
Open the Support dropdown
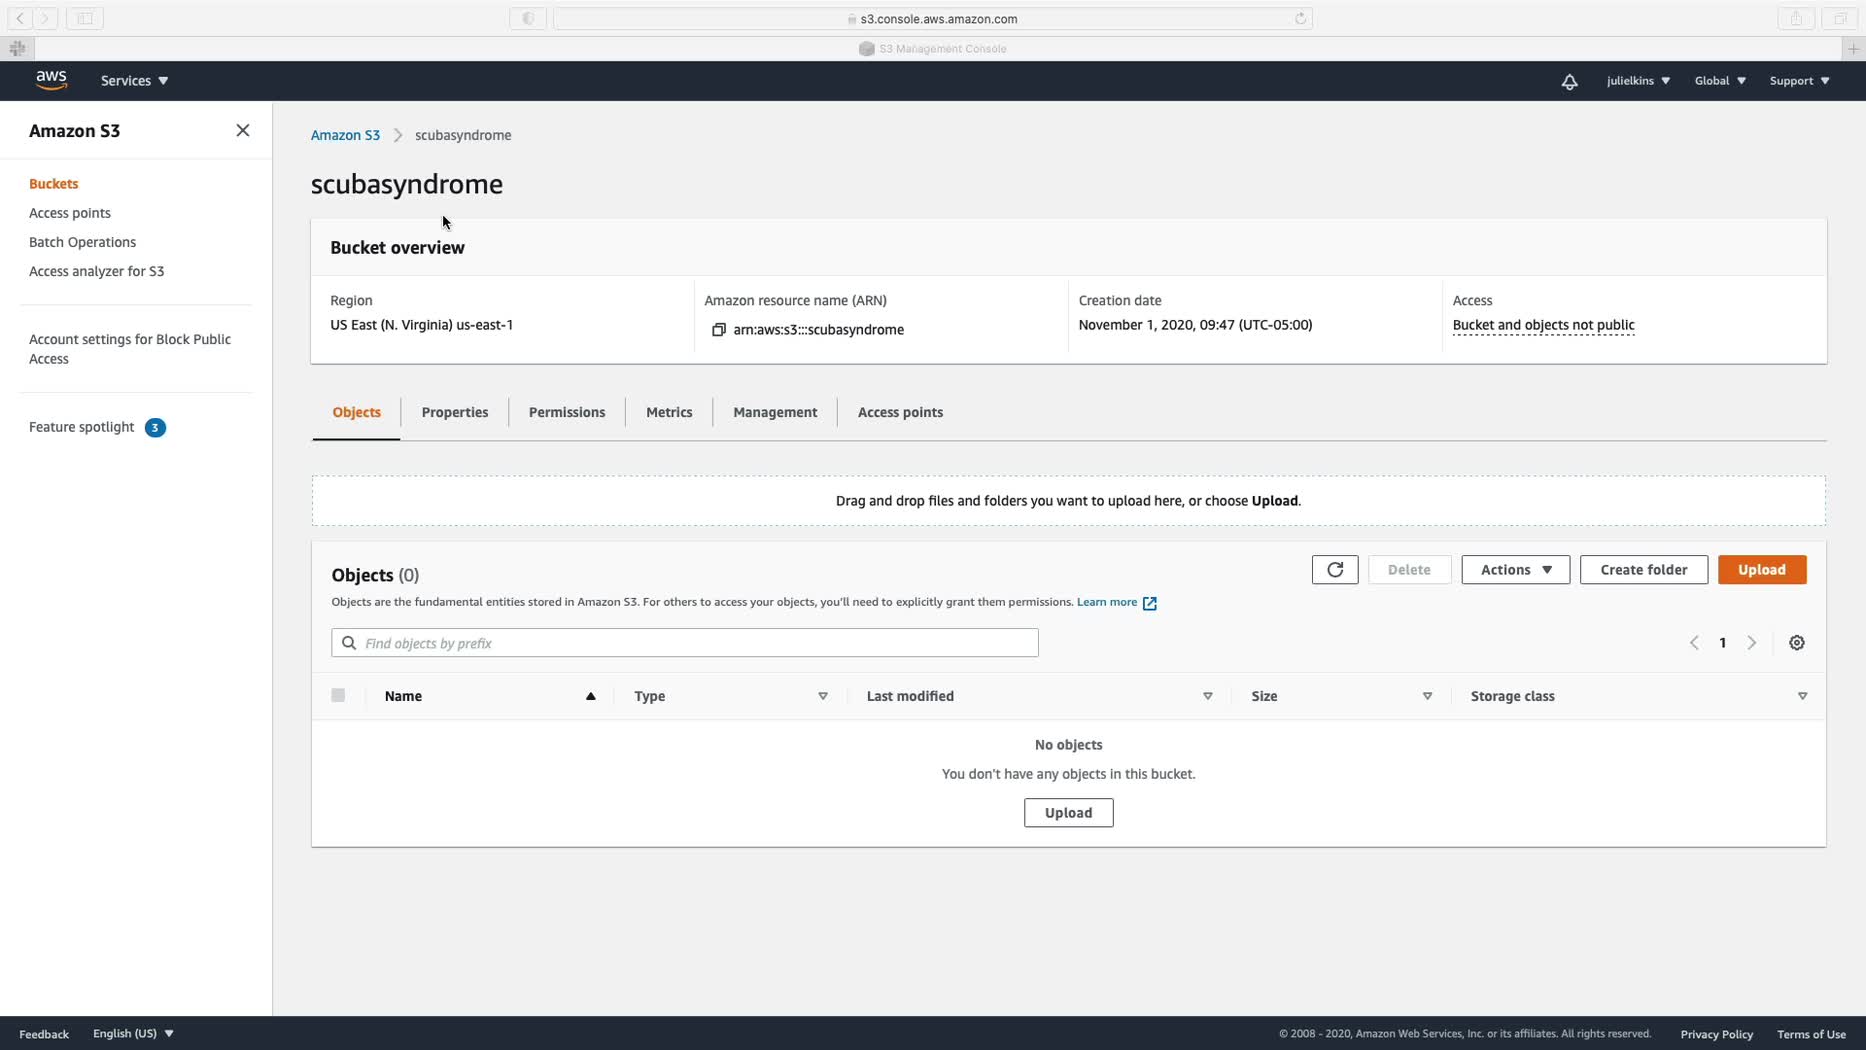(x=1799, y=81)
